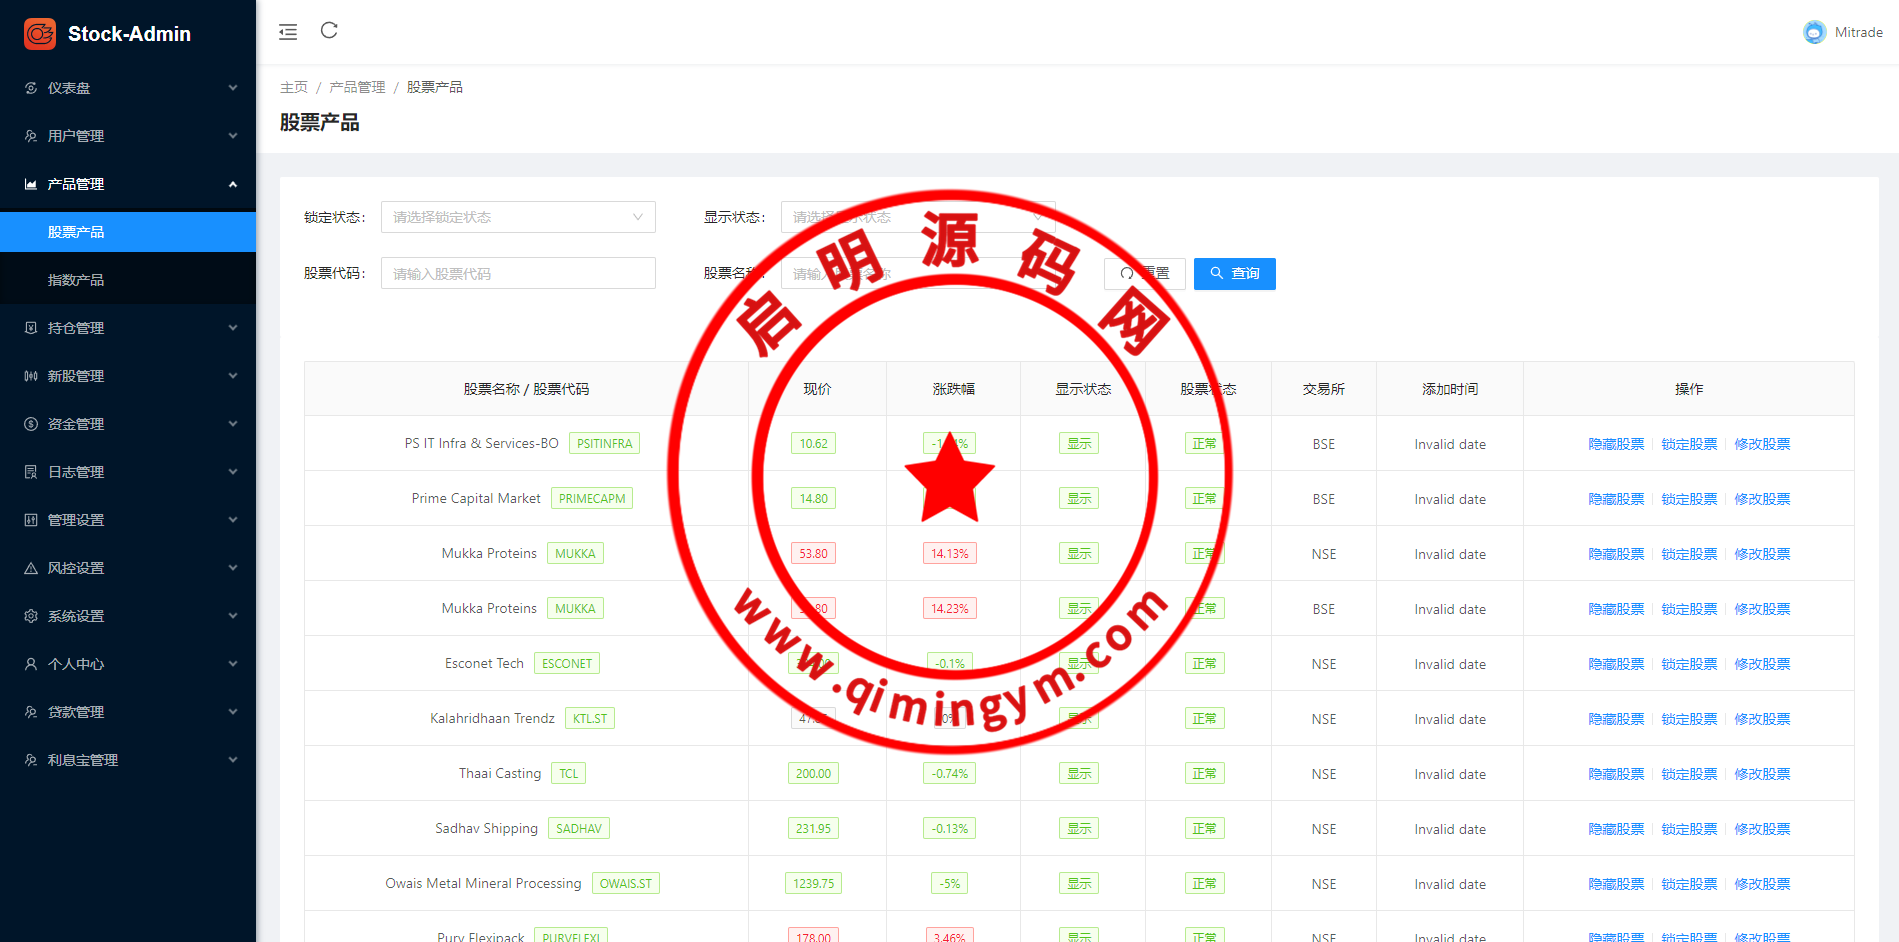Lock the Prime Capital Market stock
This screenshot has height=942, width=1899.
(x=1689, y=499)
